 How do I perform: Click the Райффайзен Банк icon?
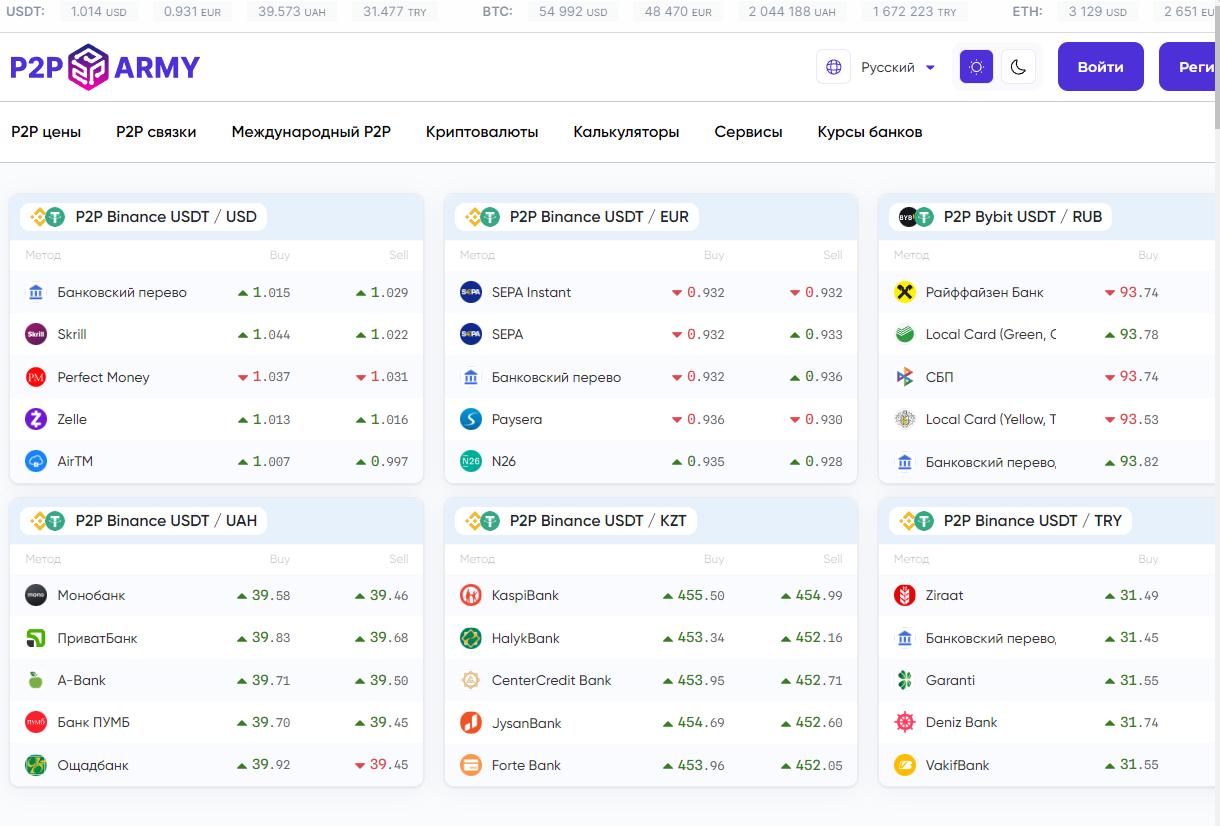tap(904, 292)
